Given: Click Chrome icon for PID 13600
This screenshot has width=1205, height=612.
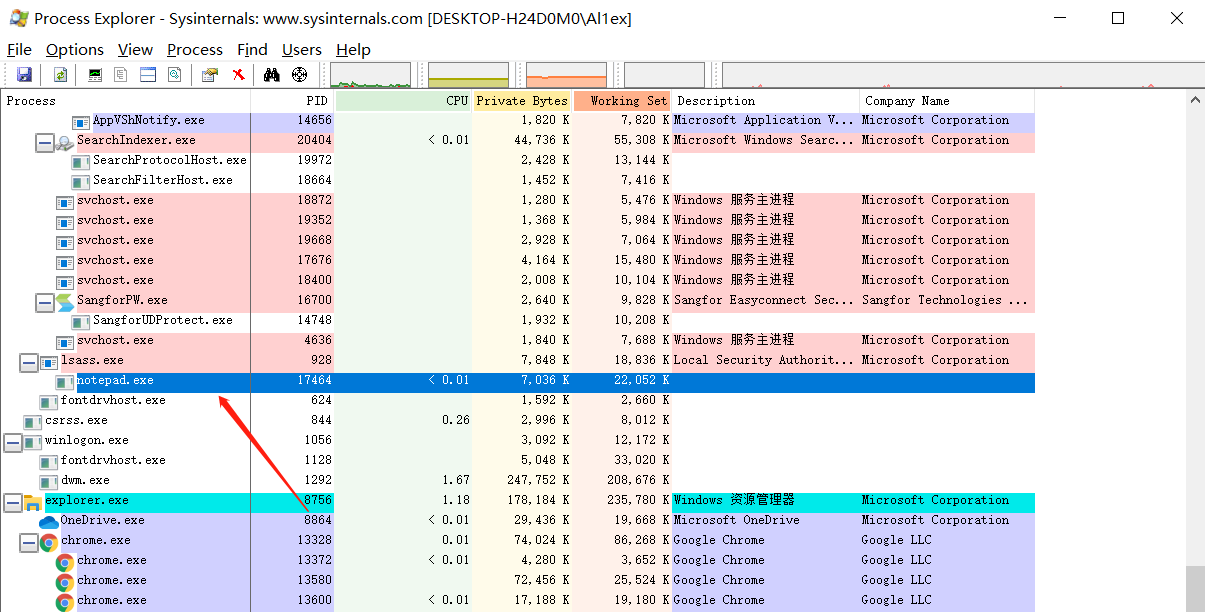Looking at the screenshot, I should click(x=64, y=601).
